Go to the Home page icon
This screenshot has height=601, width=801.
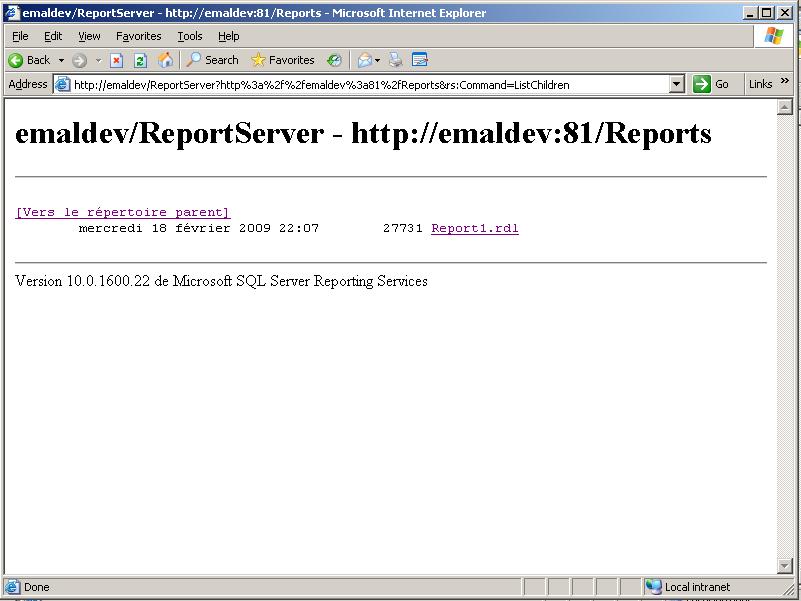pos(165,60)
